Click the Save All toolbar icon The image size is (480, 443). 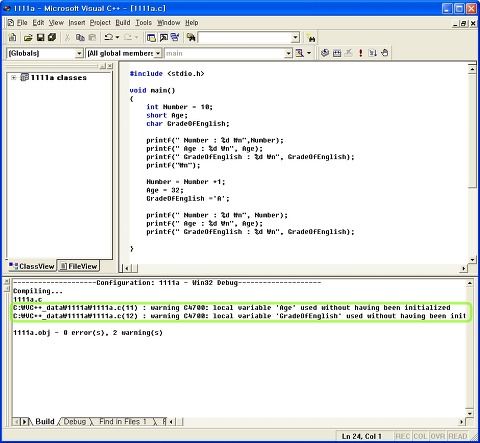(x=52, y=38)
